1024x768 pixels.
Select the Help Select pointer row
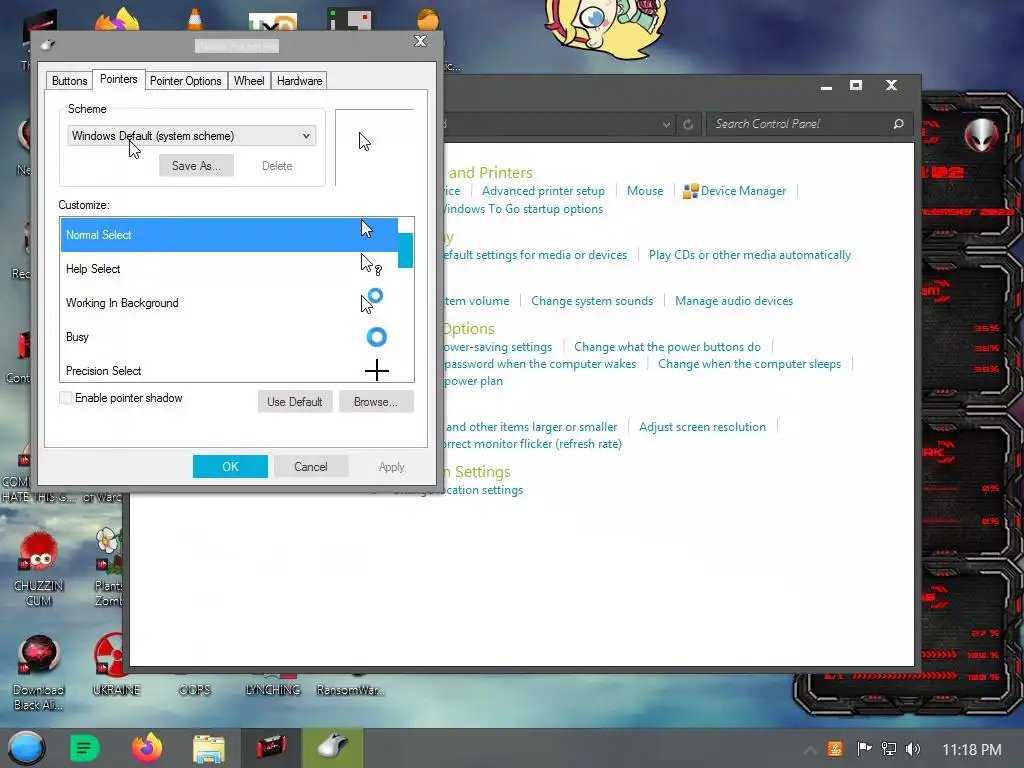[229, 268]
